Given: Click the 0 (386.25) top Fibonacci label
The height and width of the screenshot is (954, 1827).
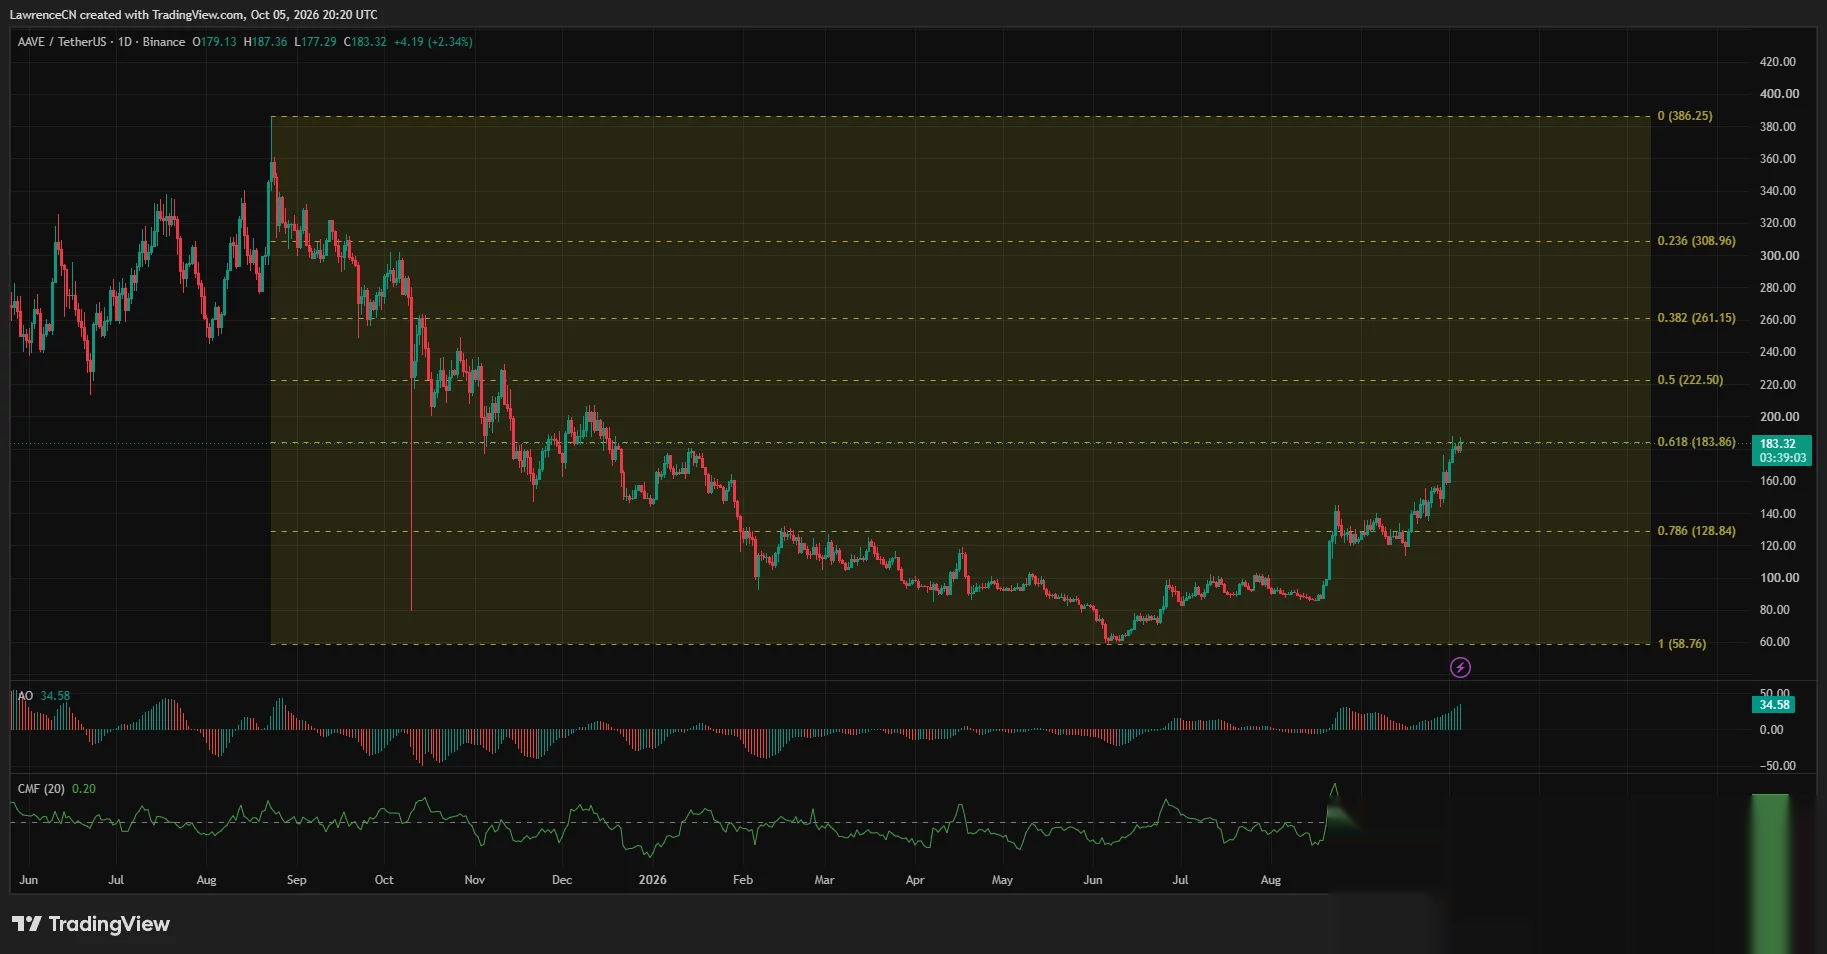Looking at the screenshot, I should point(1685,116).
